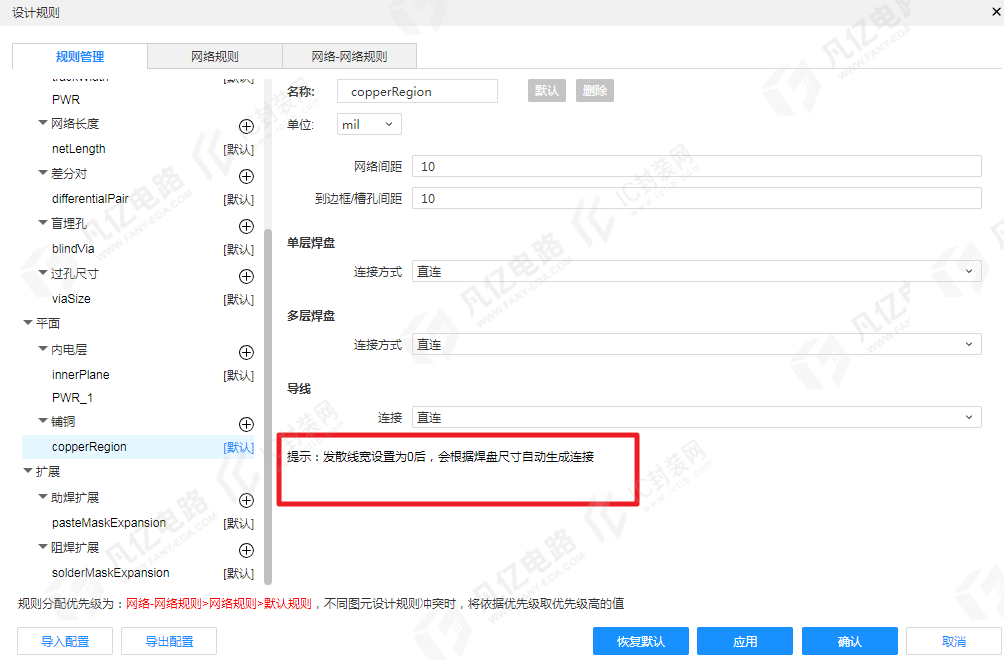Select the solderMaskExpansion rule

coord(111,572)
